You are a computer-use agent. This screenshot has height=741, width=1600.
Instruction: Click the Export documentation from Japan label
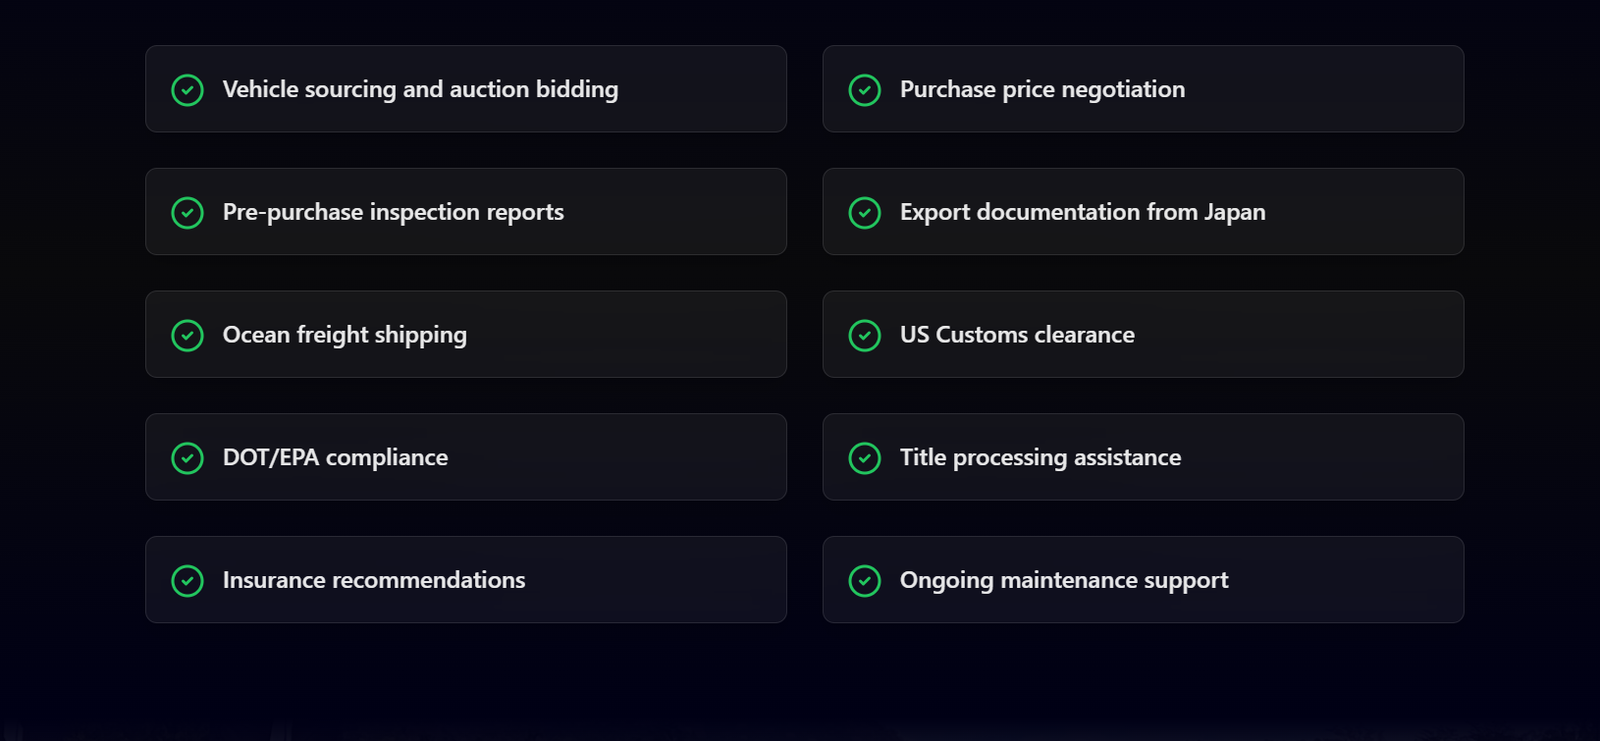1082,212
